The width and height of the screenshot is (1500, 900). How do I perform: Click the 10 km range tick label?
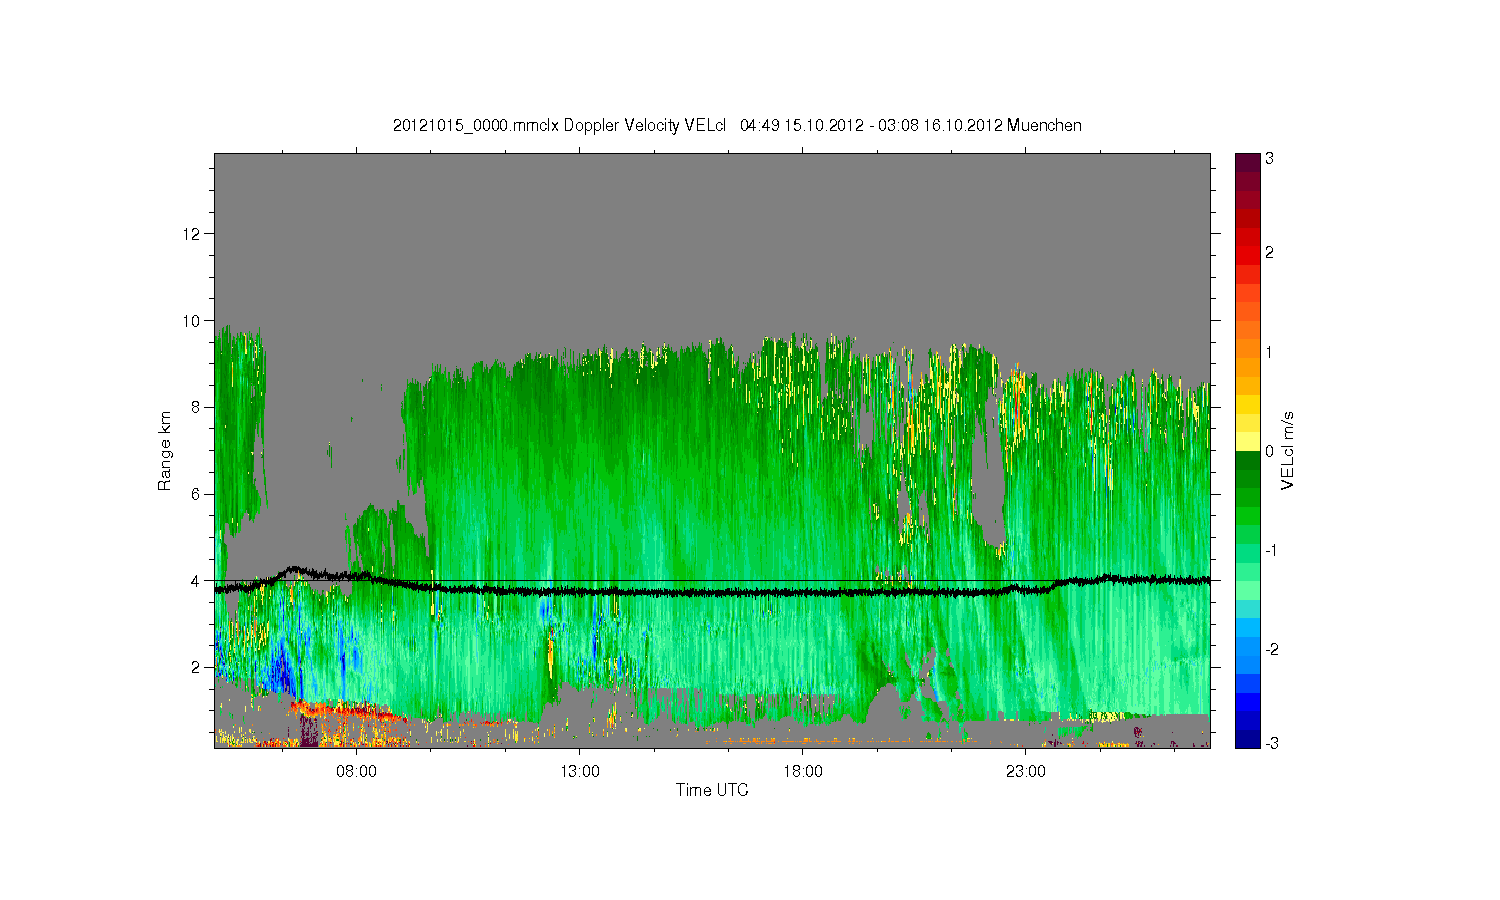coord(193,321)
